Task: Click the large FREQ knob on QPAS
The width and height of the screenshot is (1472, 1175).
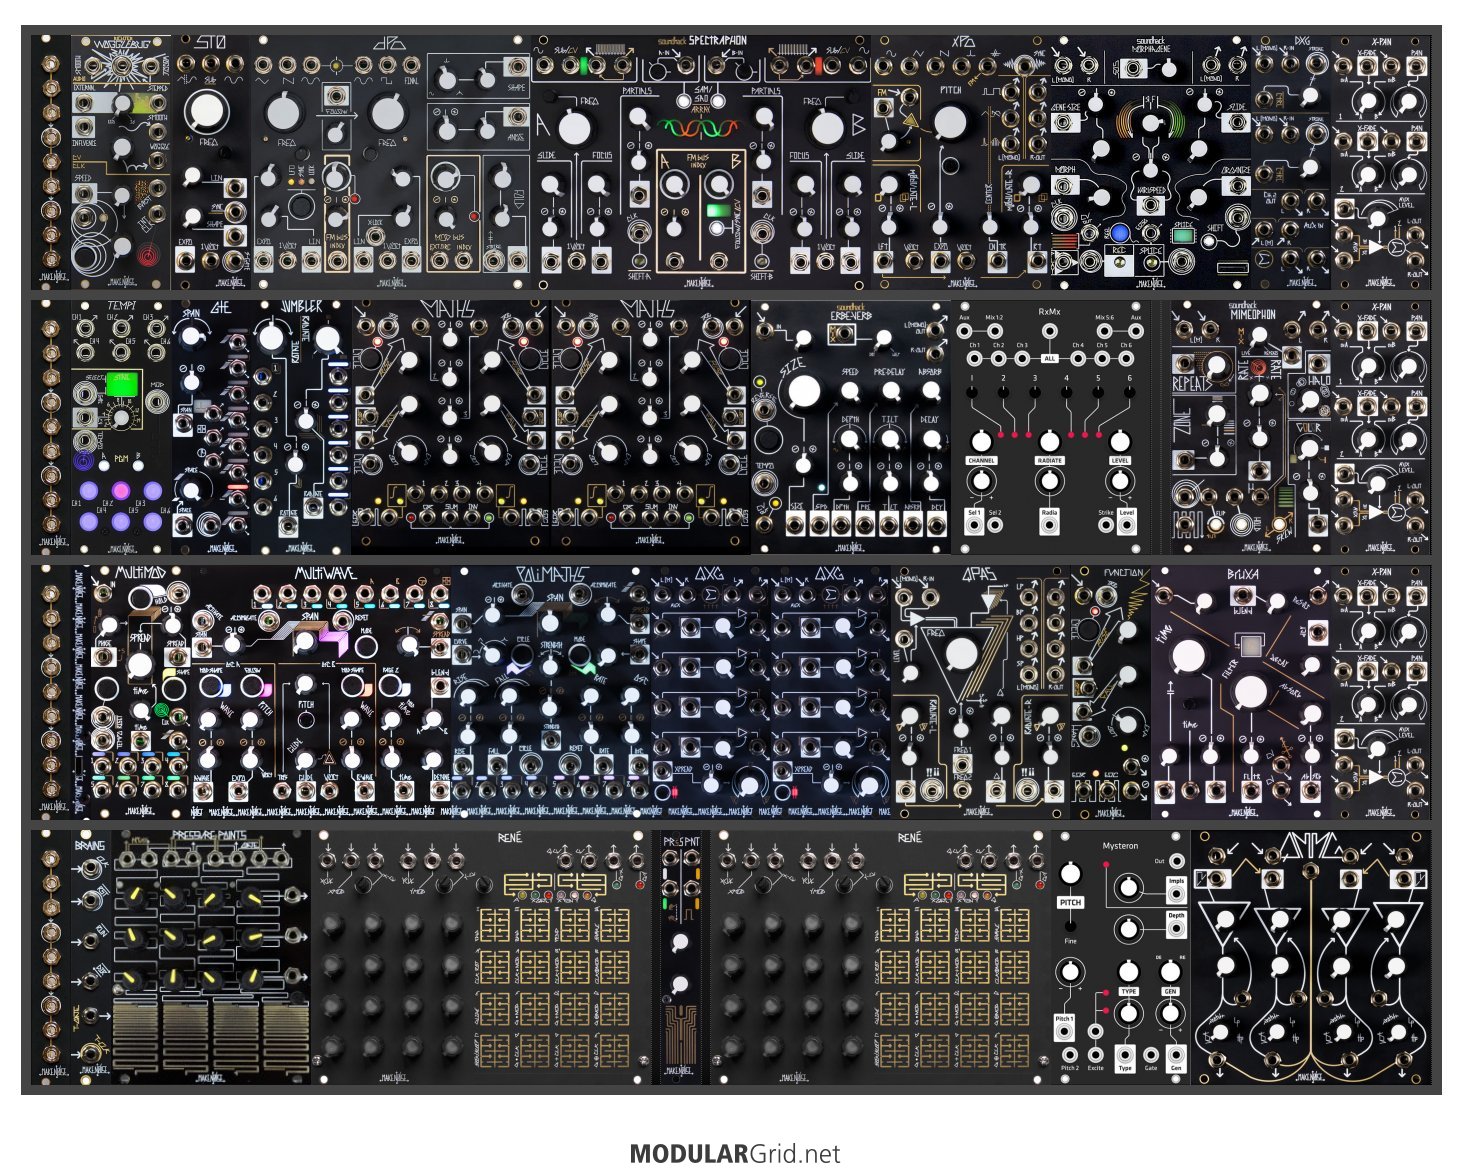Action: click(x=959, y=654)
